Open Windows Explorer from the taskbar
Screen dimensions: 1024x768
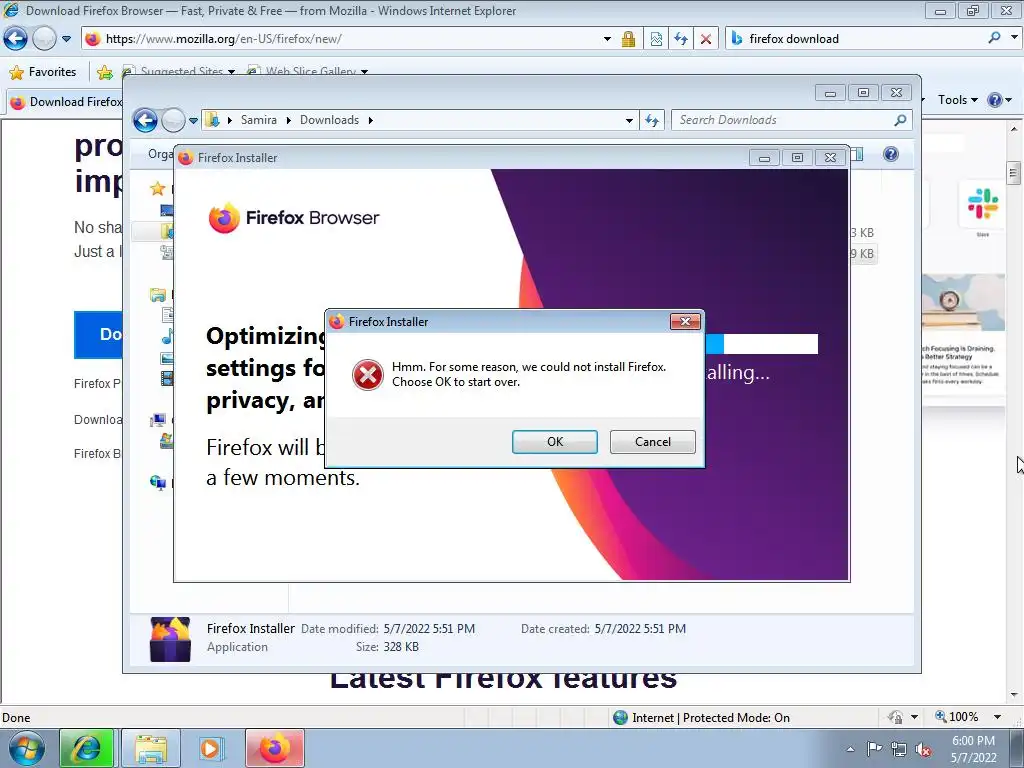(x=151, y=748)
